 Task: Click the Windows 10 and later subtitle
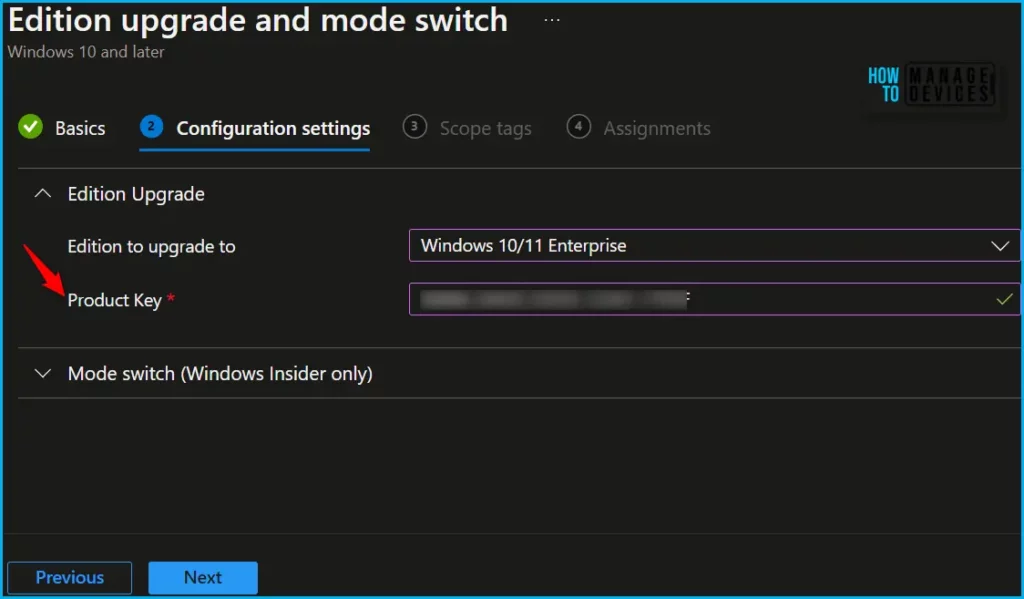(86, 52)
